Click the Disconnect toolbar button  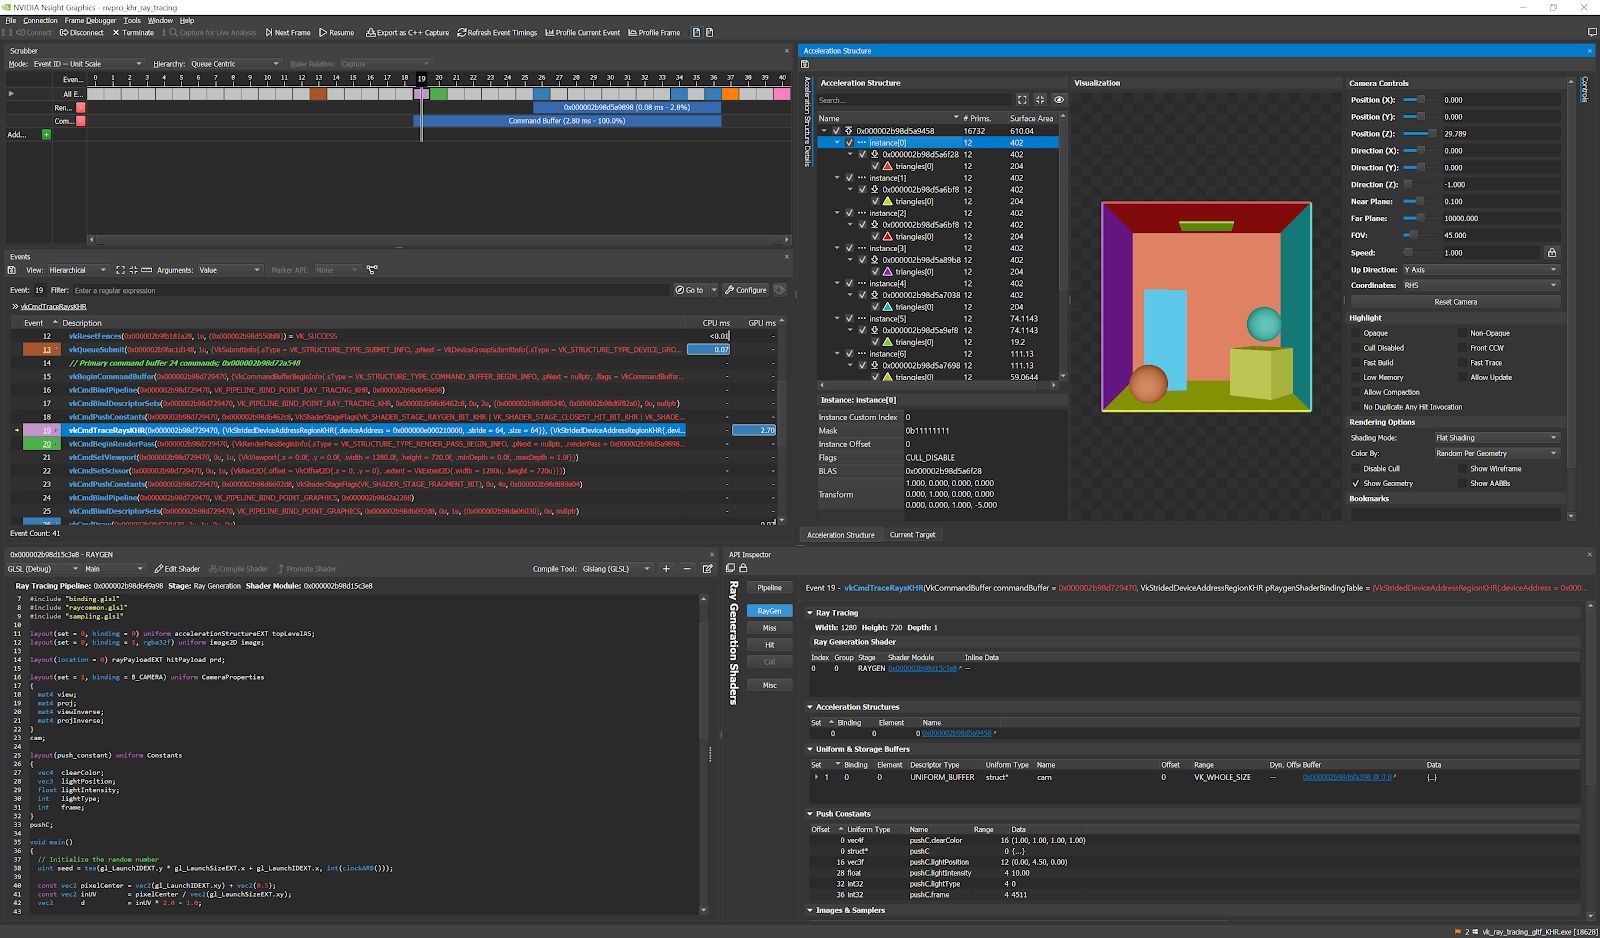pyautogui.click(x=82, y=32)
